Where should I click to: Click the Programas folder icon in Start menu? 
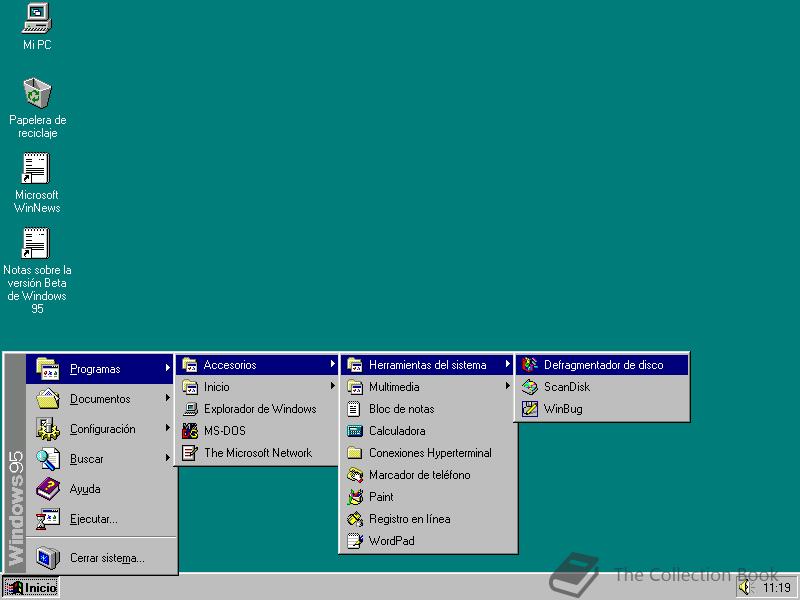pyautogui.click(x=48, y=368)
